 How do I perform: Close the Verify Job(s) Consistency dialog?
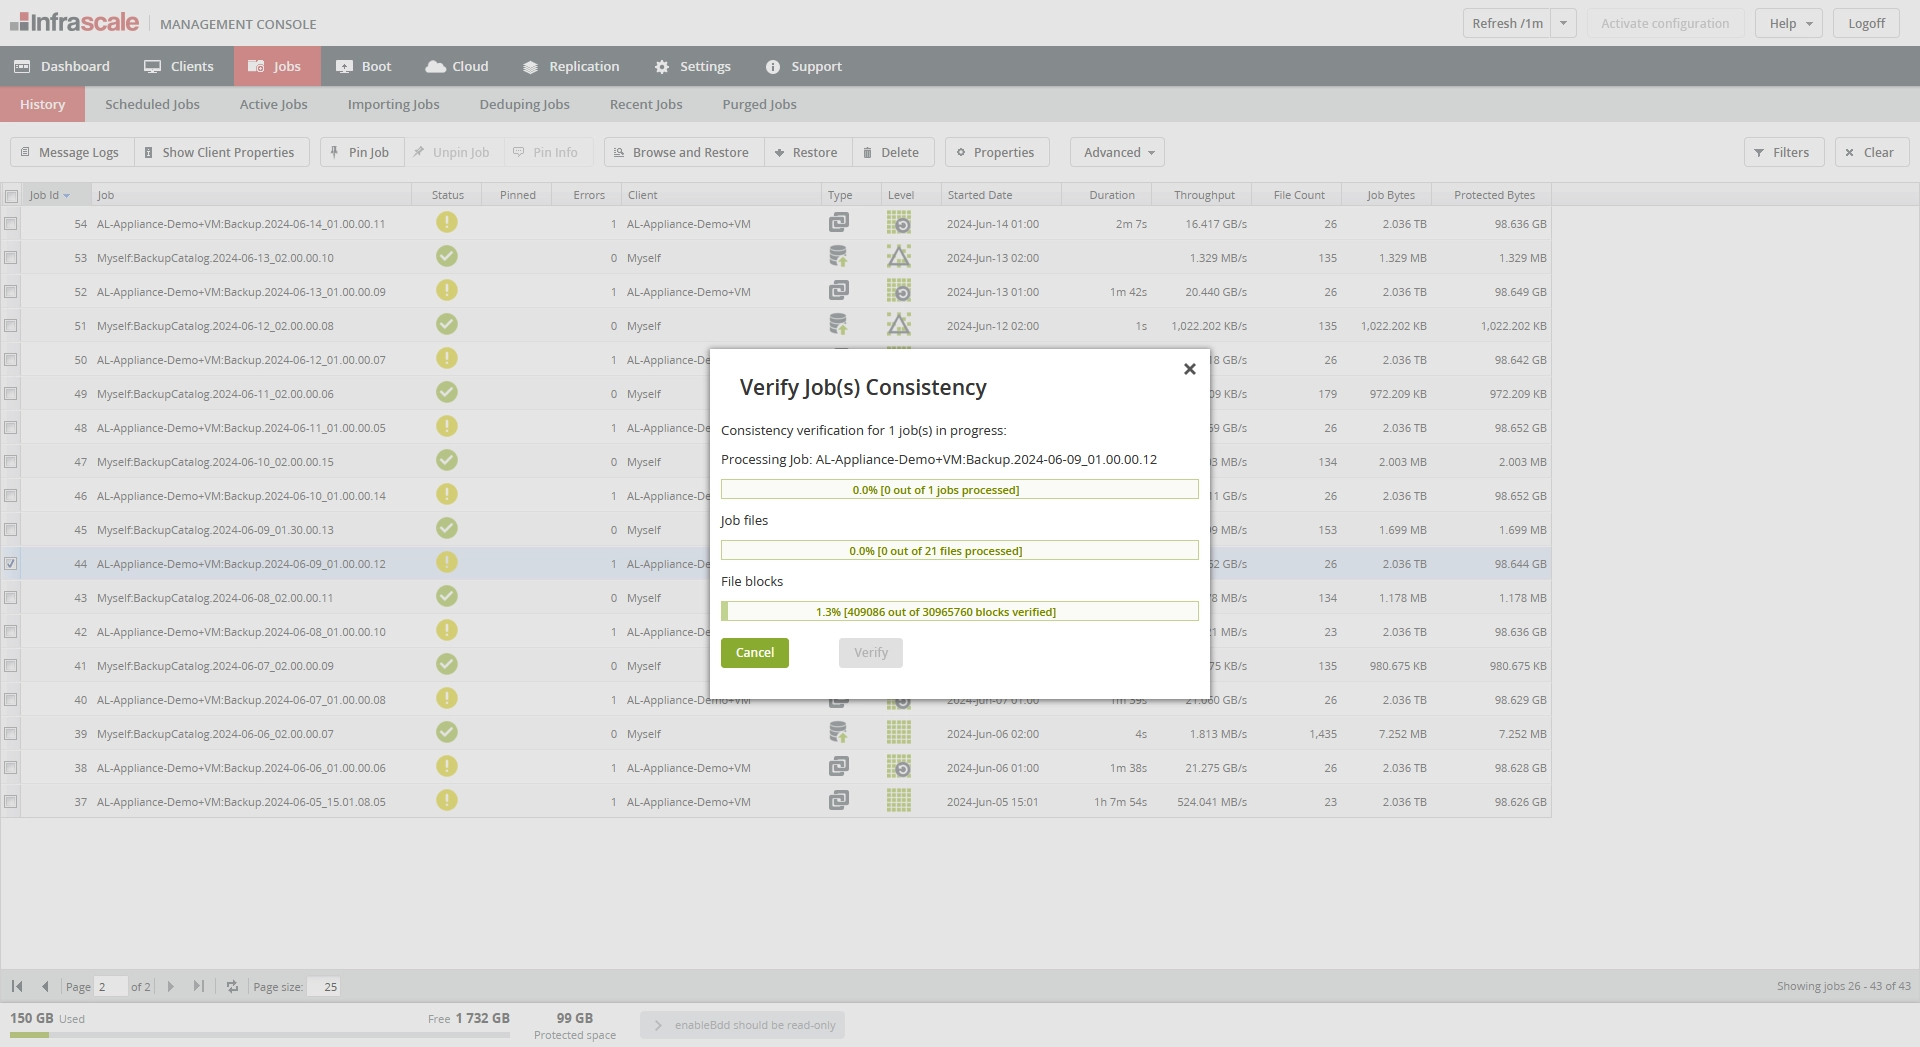tap(1190, 369)
